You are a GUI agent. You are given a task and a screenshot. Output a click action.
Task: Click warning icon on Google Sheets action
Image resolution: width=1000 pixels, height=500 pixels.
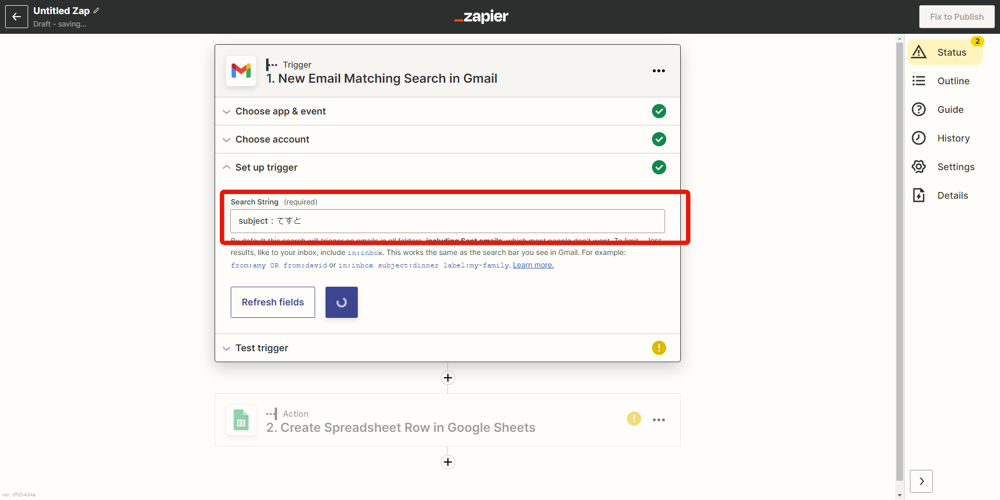(633, 419)
